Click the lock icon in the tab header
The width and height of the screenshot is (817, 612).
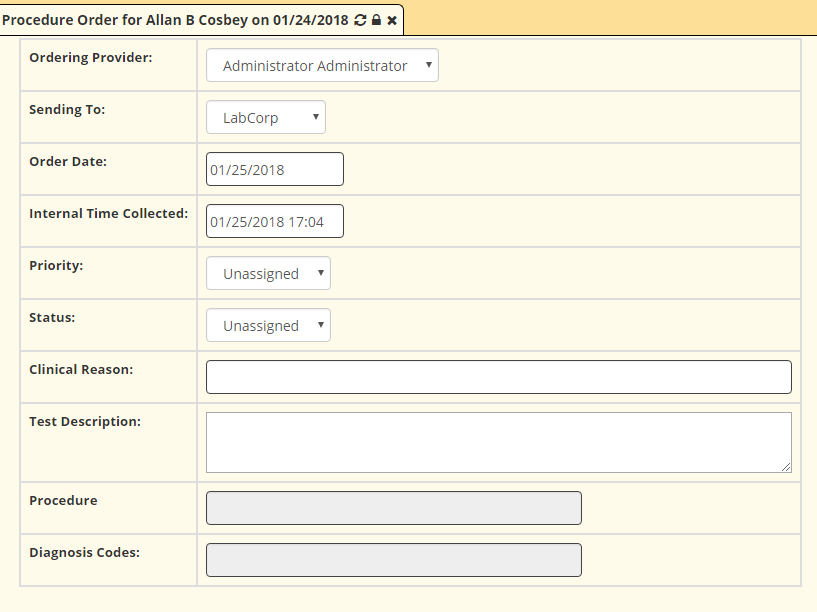(377, 19)
